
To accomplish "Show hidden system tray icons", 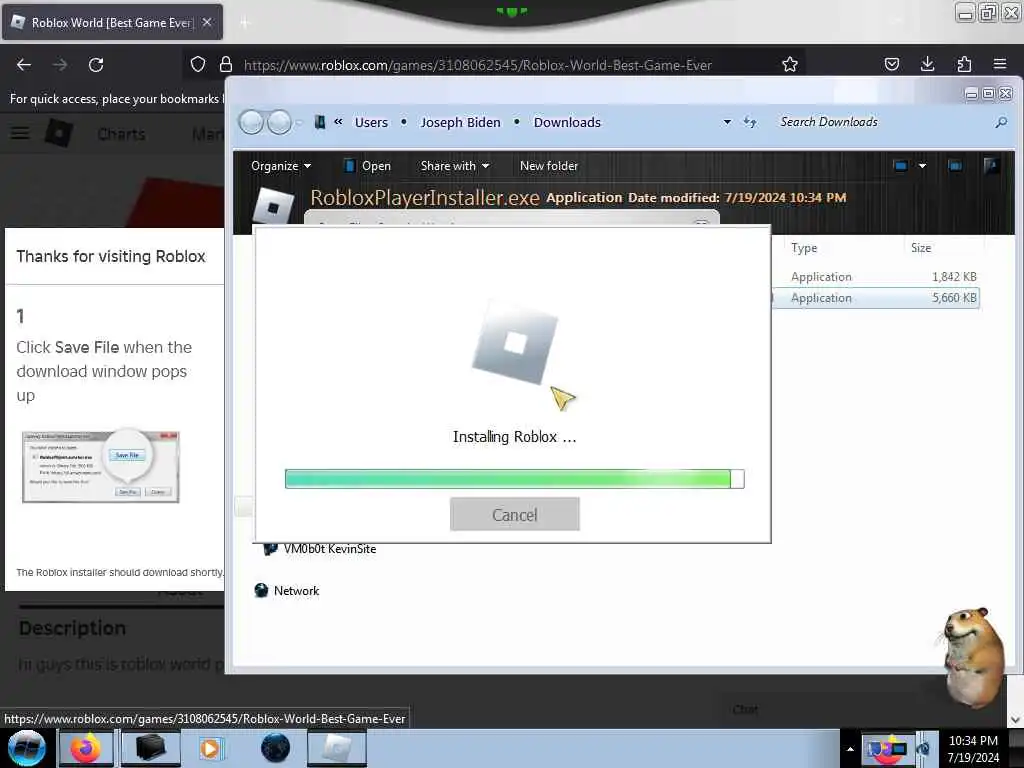I will click(x=850, y=749).
